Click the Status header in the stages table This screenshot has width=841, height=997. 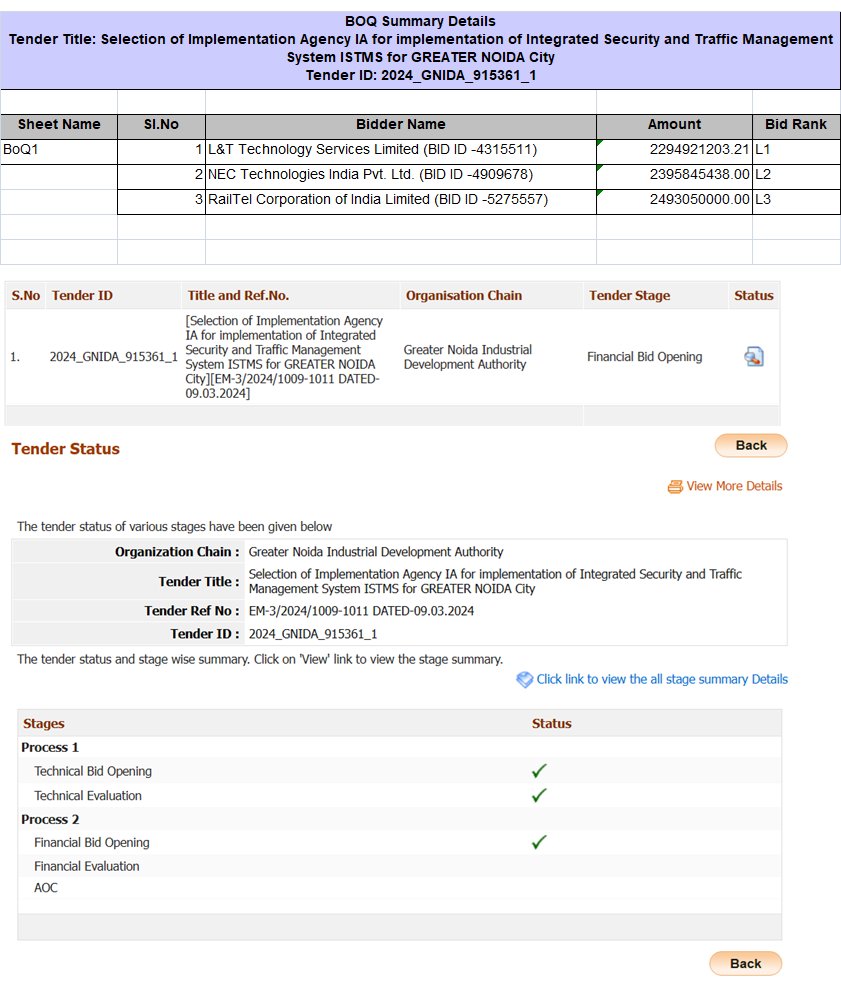click(x=552, y=724)
